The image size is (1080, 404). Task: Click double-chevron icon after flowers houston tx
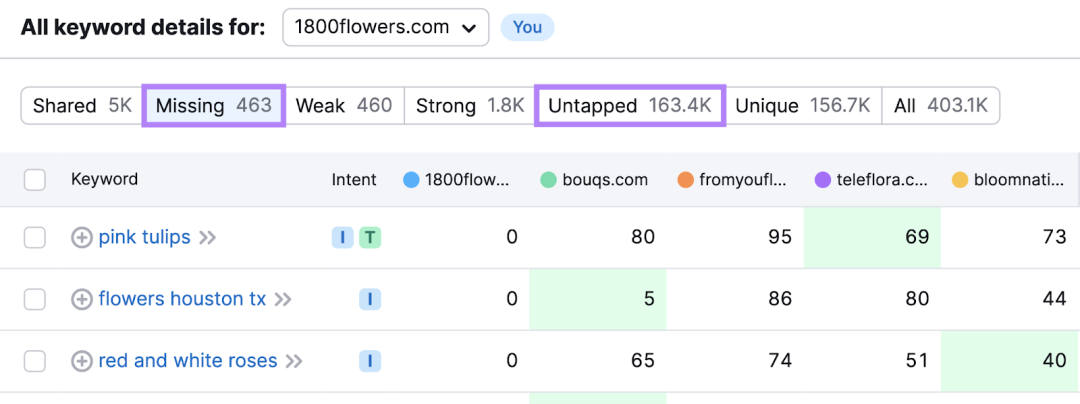[283, 299]
